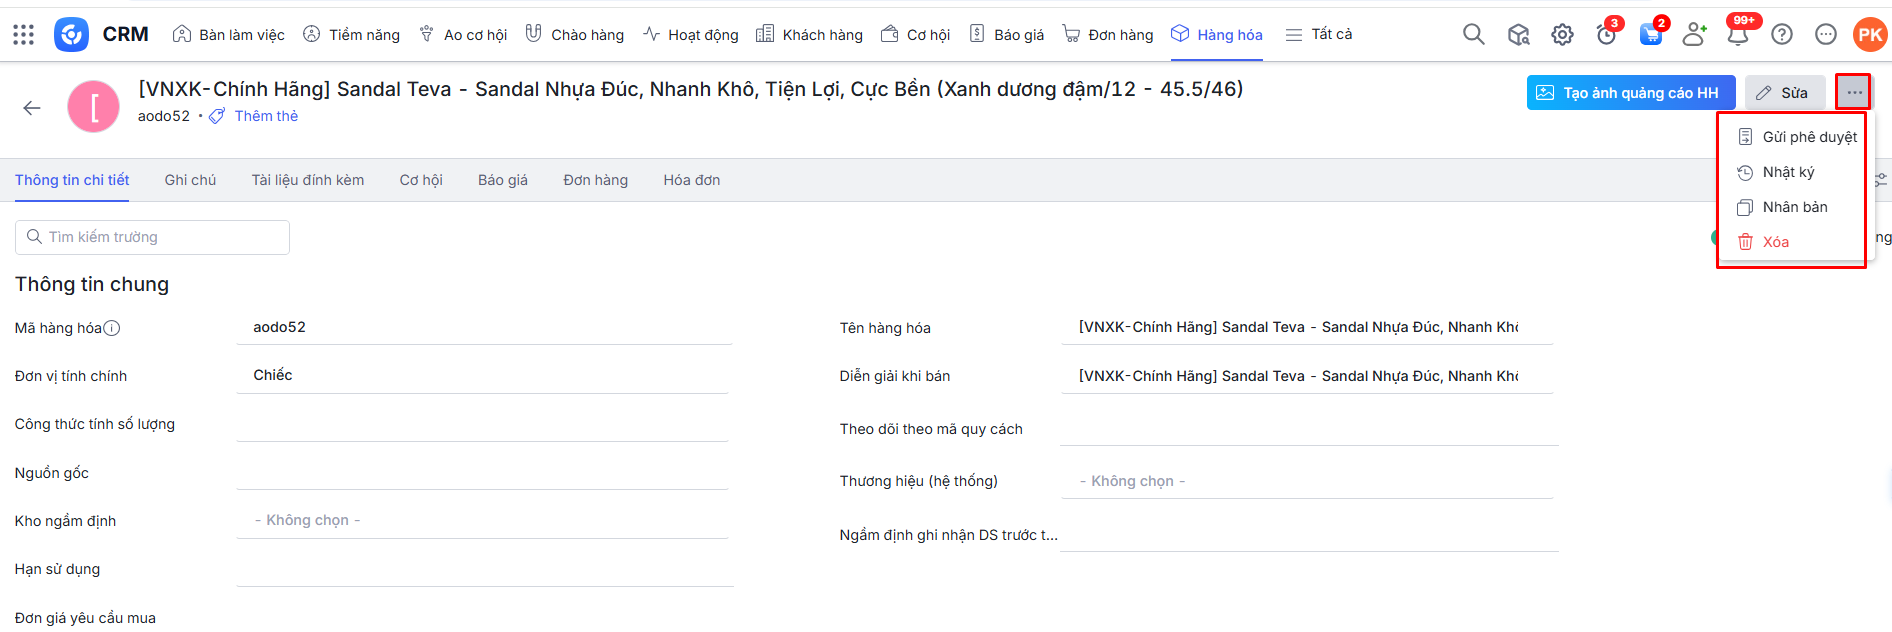Click the add user icon in header
The height and width of the screenshot is (632, 1892).
[x=1694, y=35]
